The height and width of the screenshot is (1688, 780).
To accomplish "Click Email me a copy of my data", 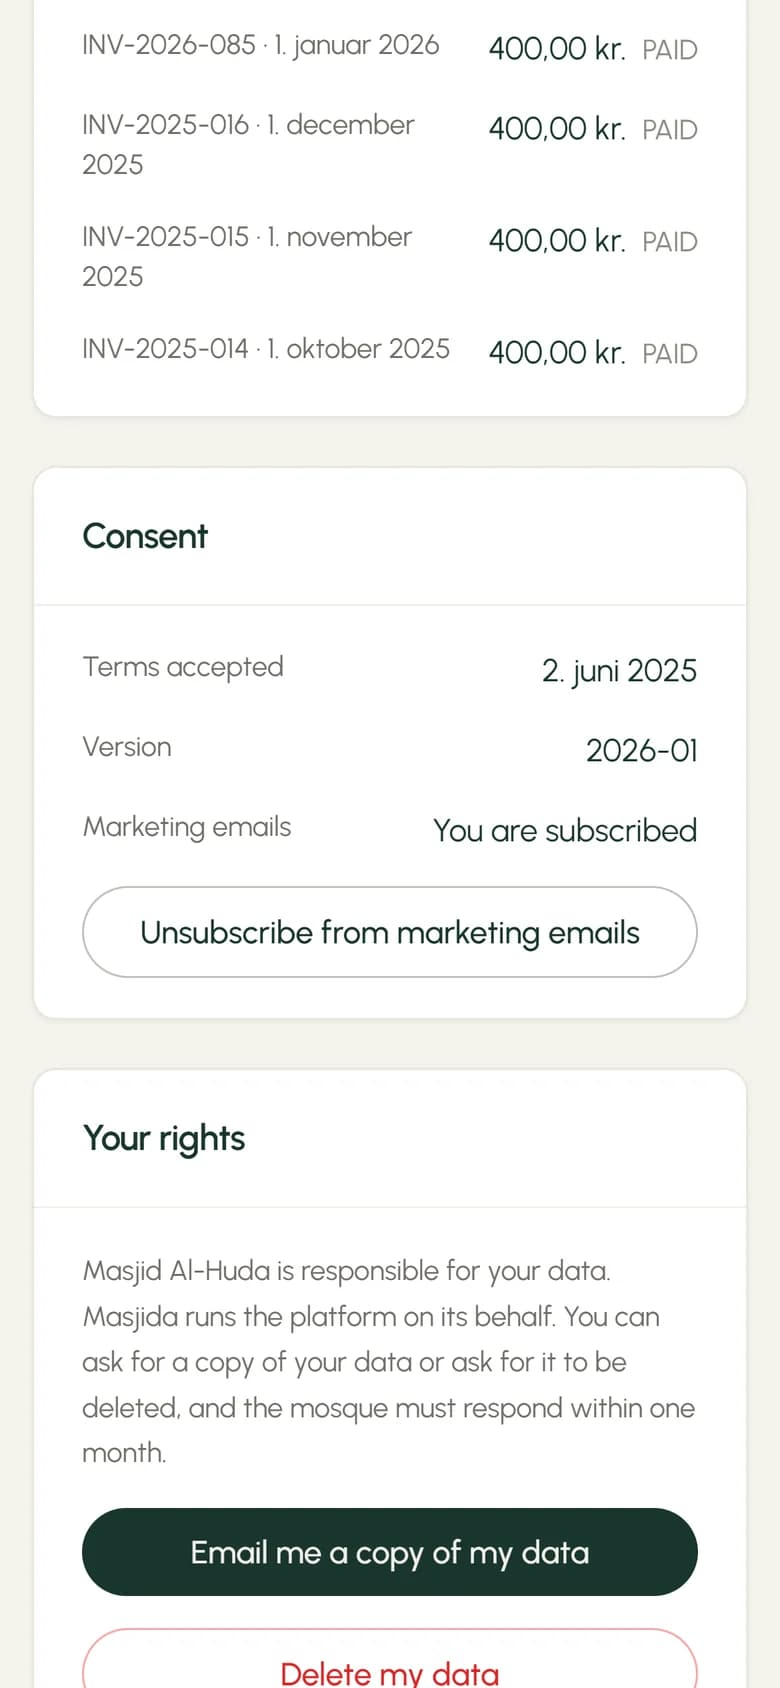I will coord(390,1552).
